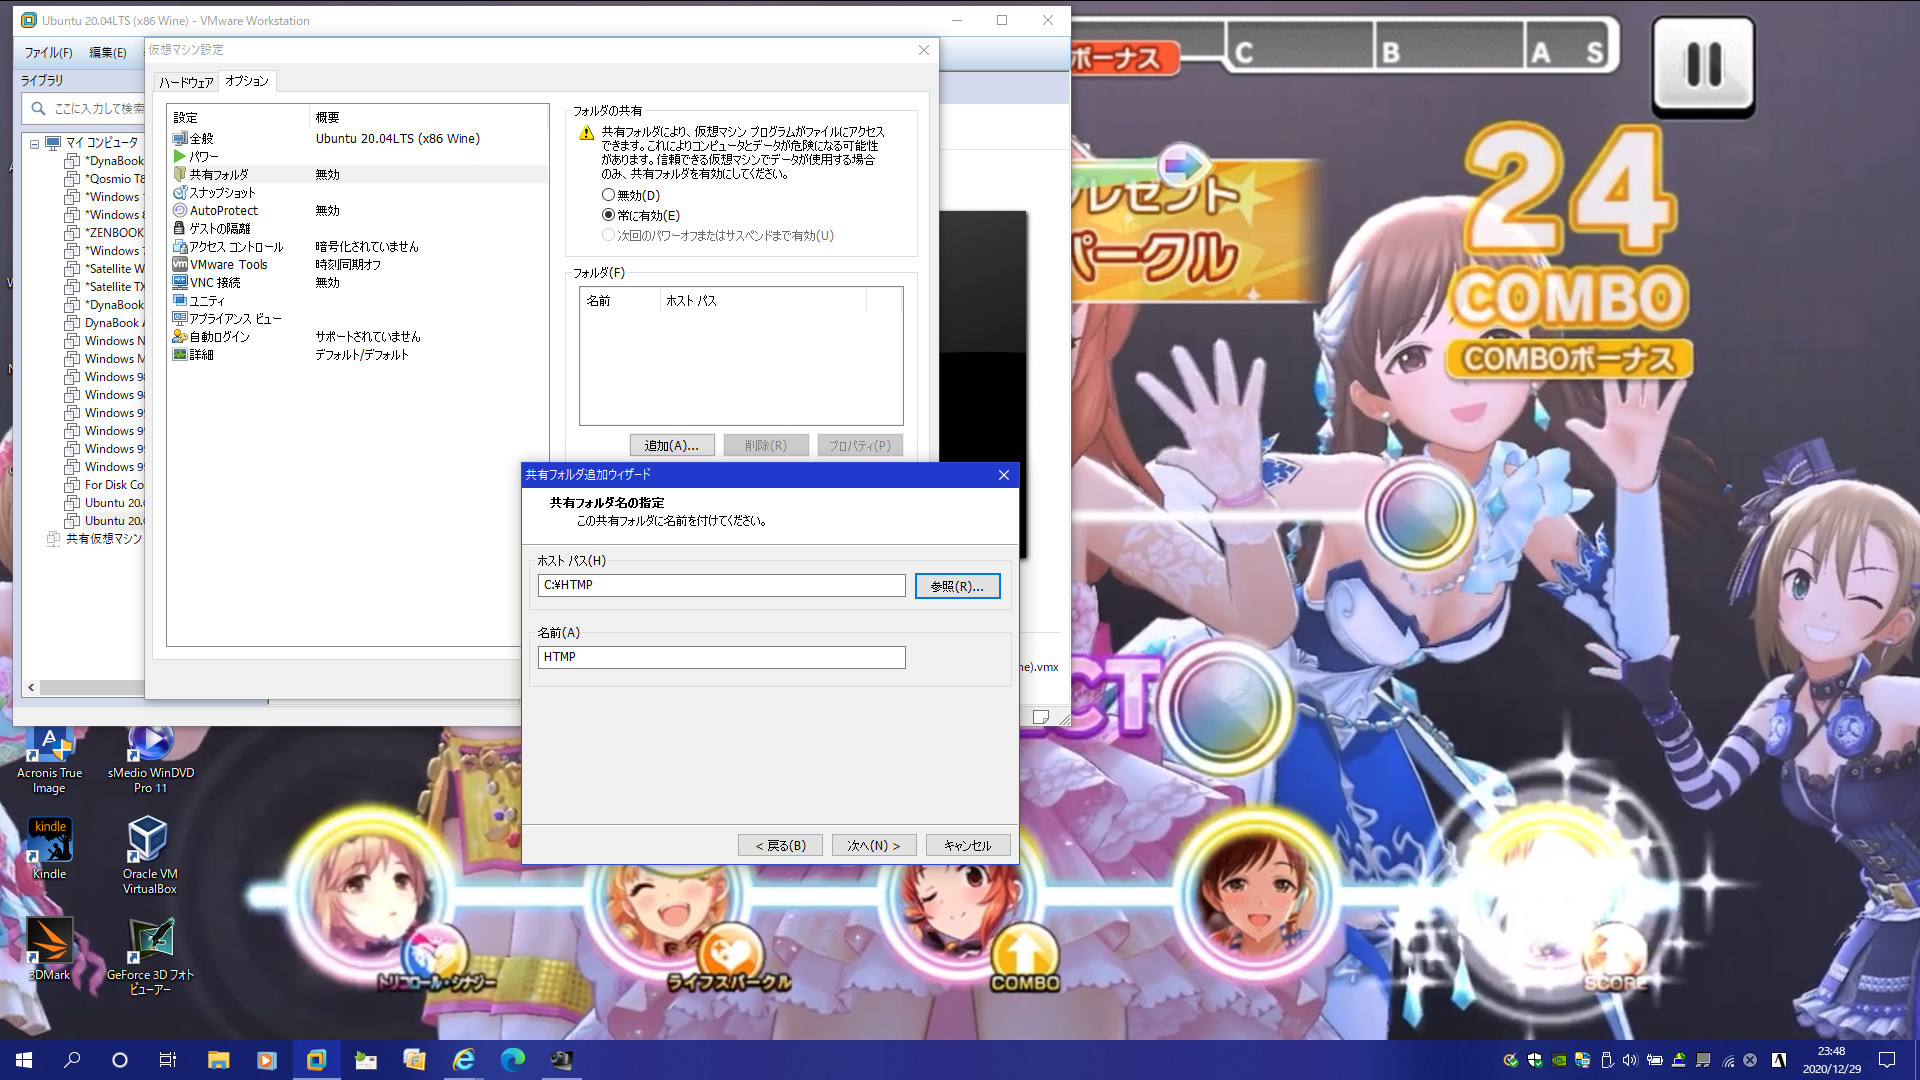Open the notification center icon
Viewport: 1920px width, 1080px height.
pyautogui.click(x=1887, y=1060)
